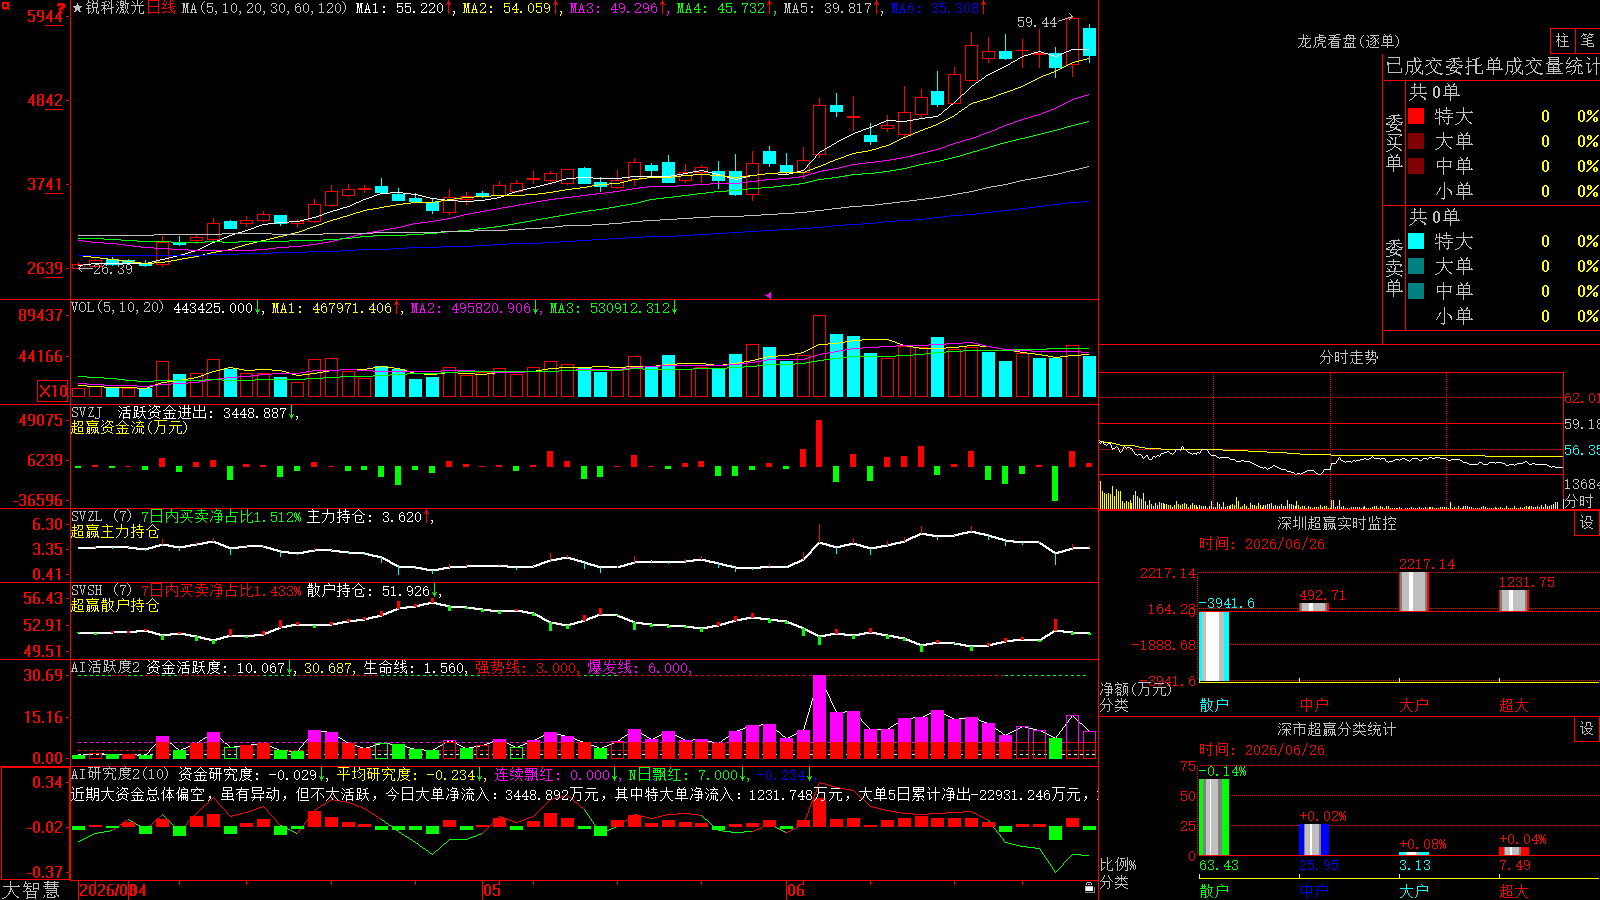The height and width of the screenshot is (900, 1600).
Task: Click the 分时走势 panel title
Action: click(x=1348, y=357)
